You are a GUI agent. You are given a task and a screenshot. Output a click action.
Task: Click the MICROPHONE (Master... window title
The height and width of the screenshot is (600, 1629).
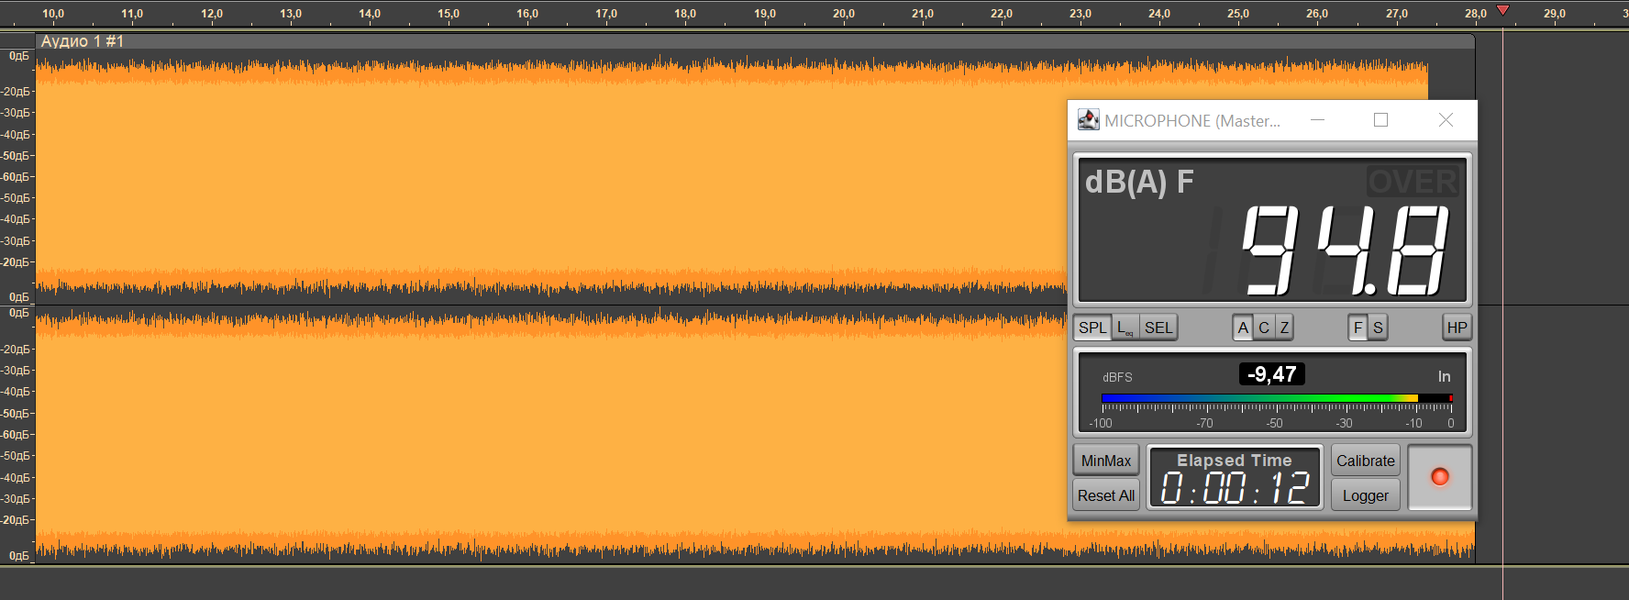click(1192, 120)
